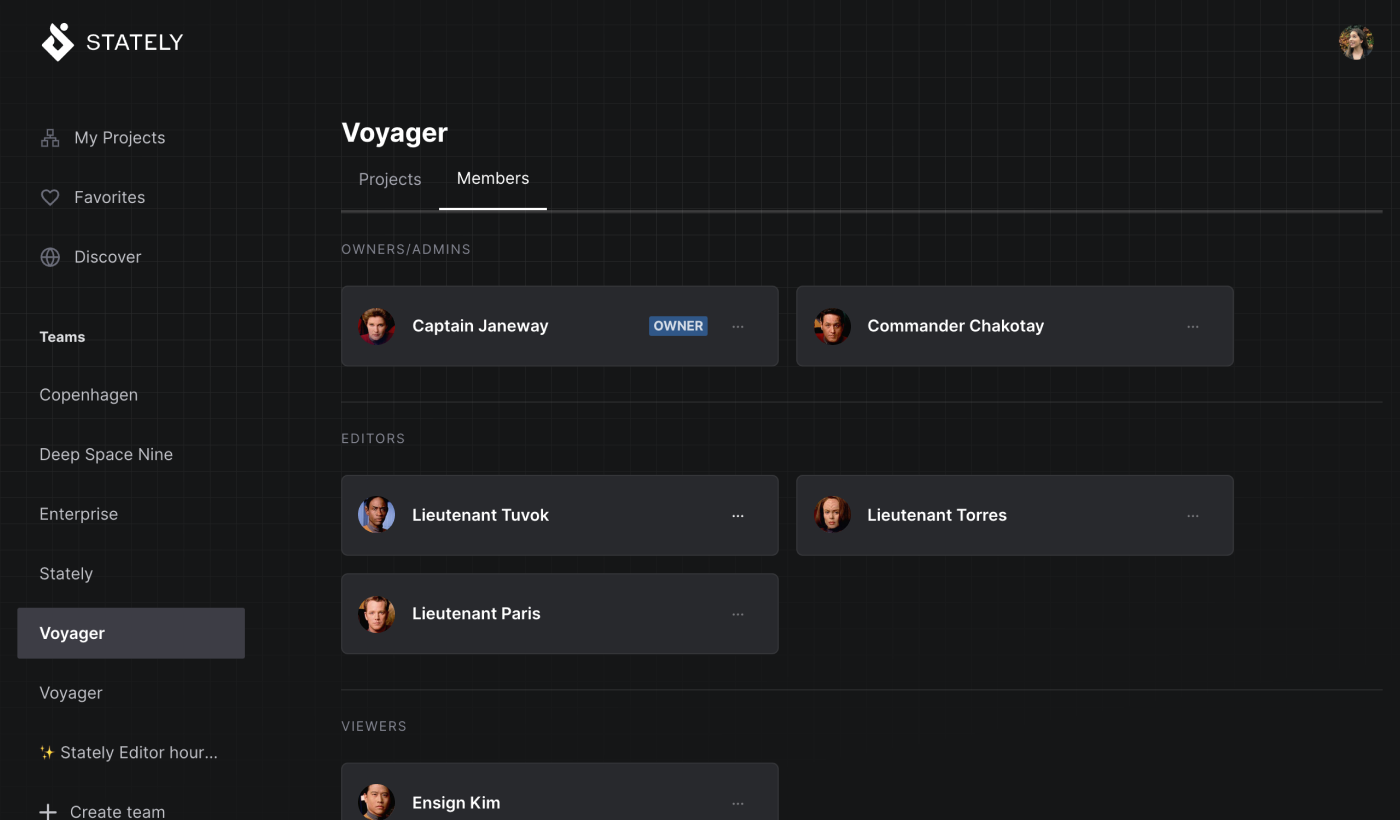
Task: Open the Copenhagen team
Action: point(89,395)
